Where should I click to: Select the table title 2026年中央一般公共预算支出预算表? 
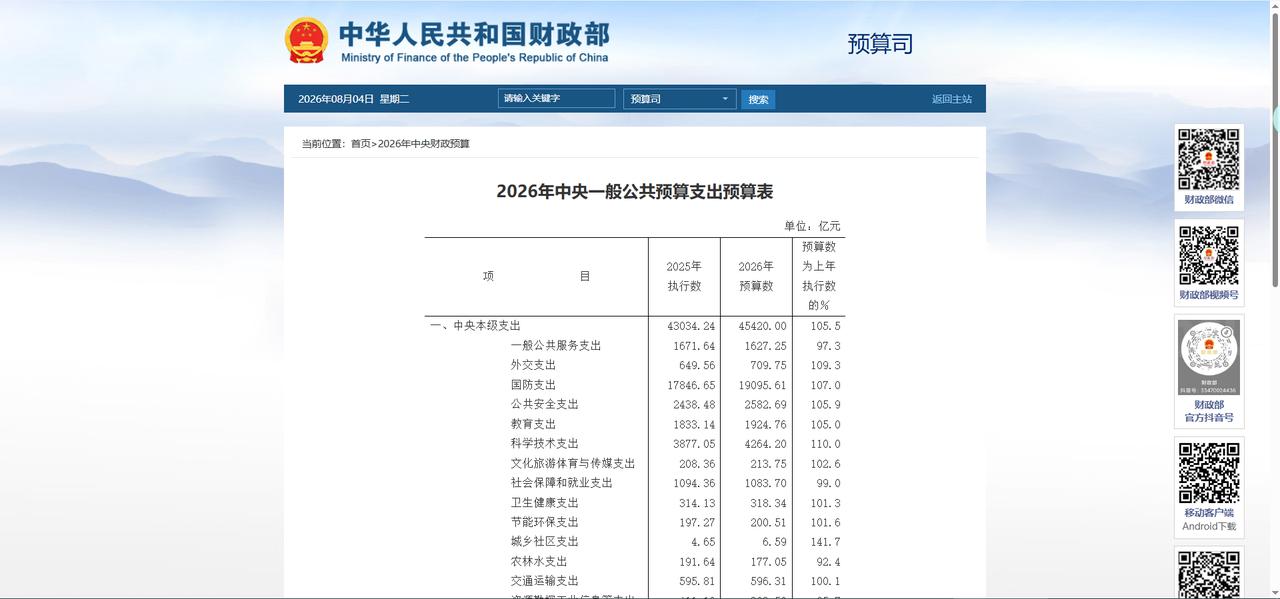635,191
